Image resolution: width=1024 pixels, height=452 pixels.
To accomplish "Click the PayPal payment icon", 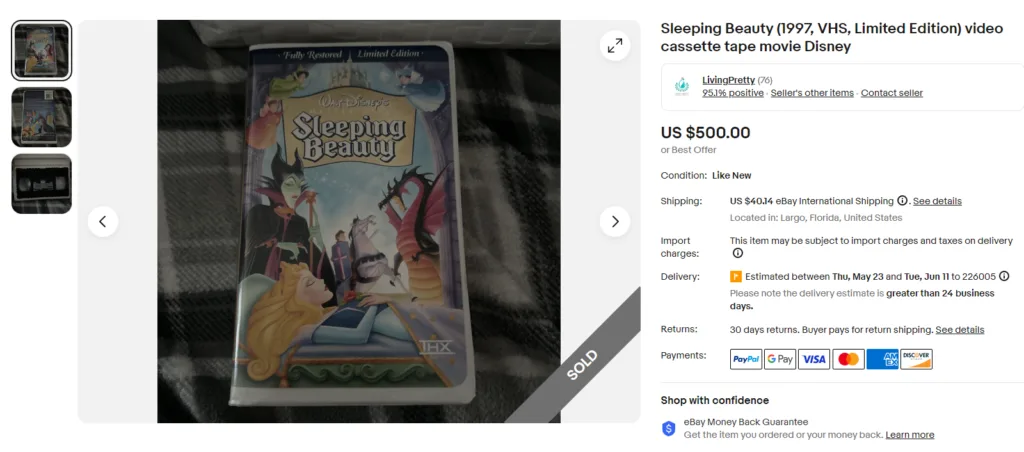I will click(746, 359).
